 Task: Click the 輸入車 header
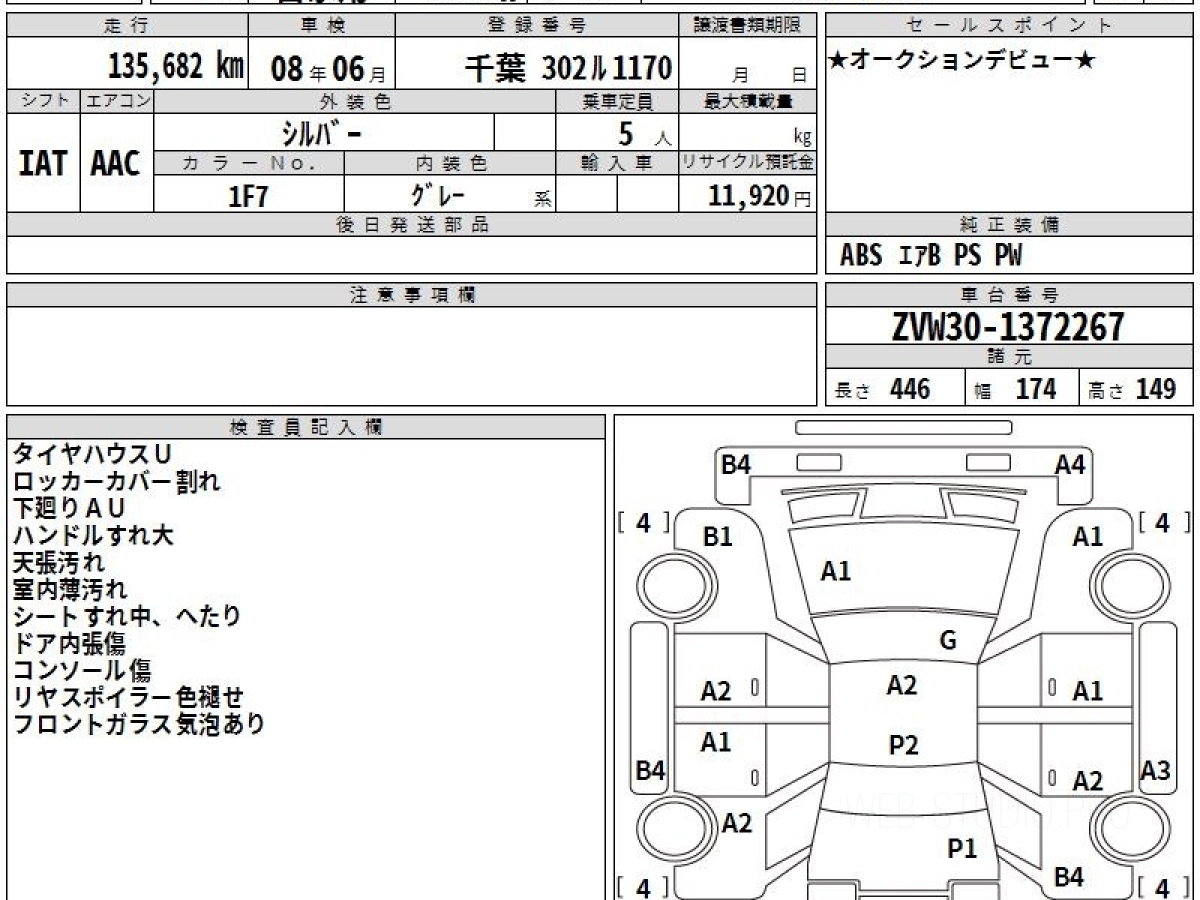[x=617, y=163]
